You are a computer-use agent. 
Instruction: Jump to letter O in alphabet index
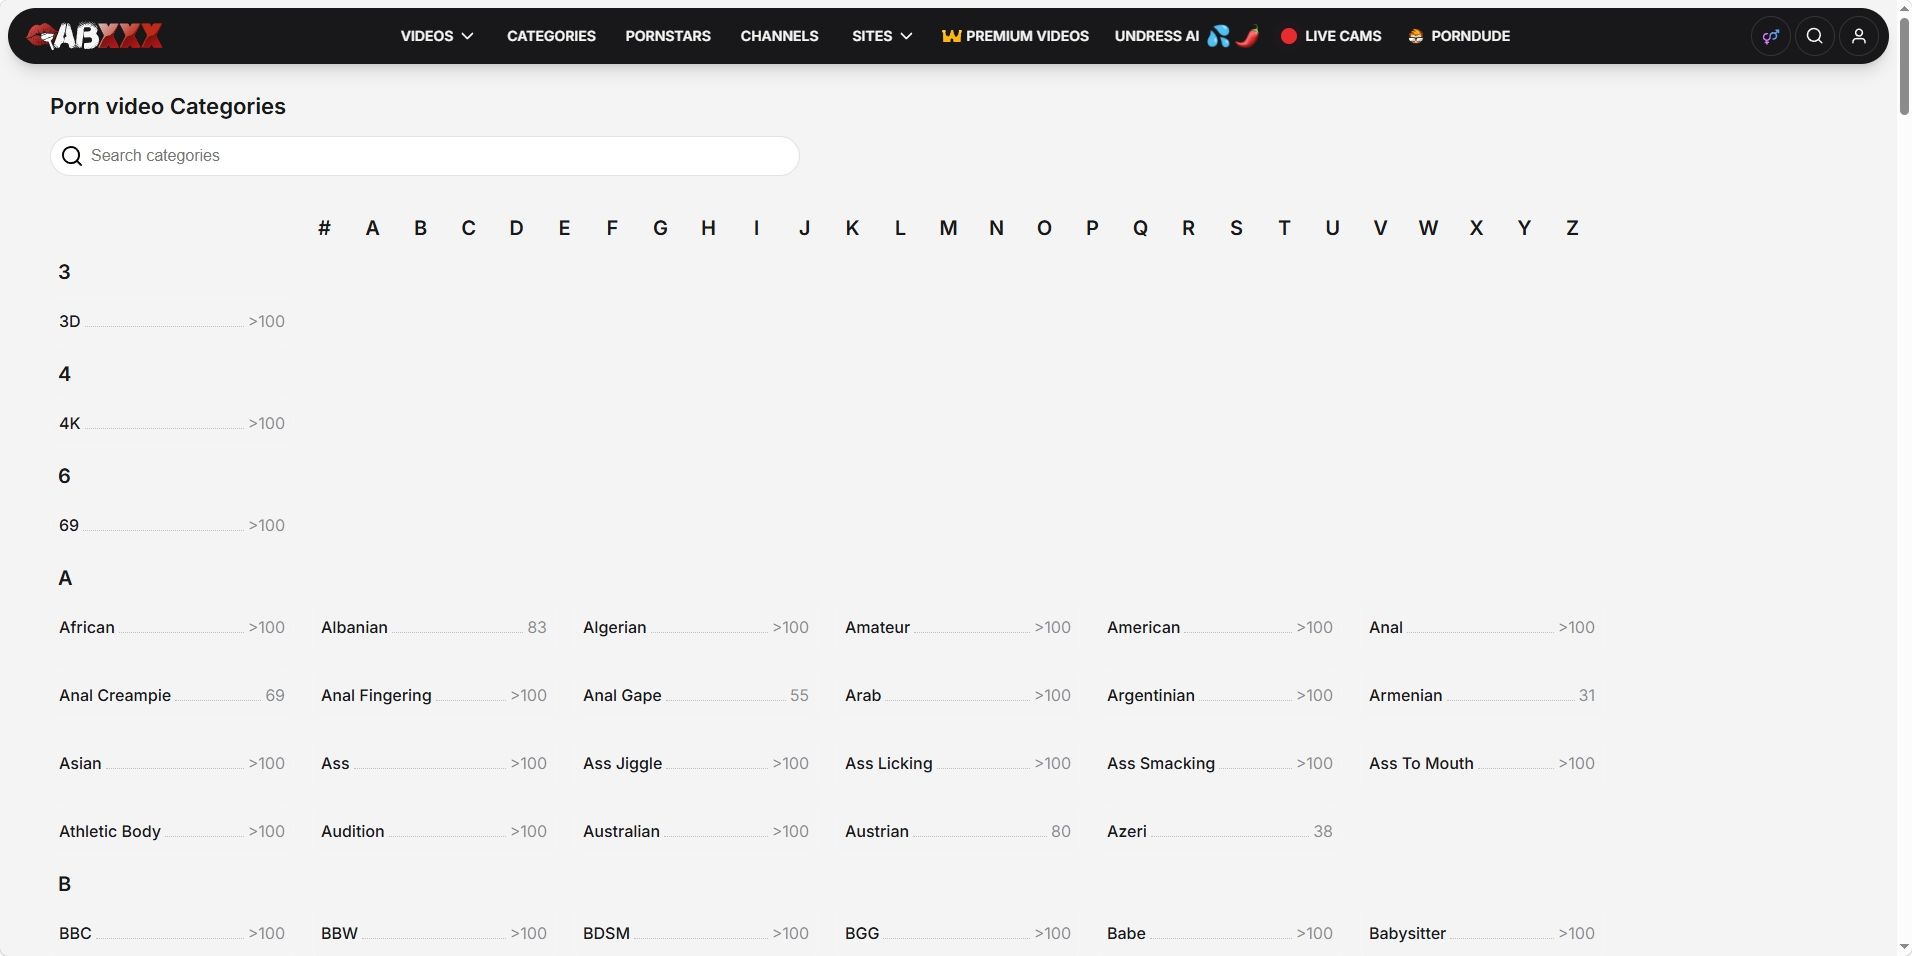(1044, 228)
